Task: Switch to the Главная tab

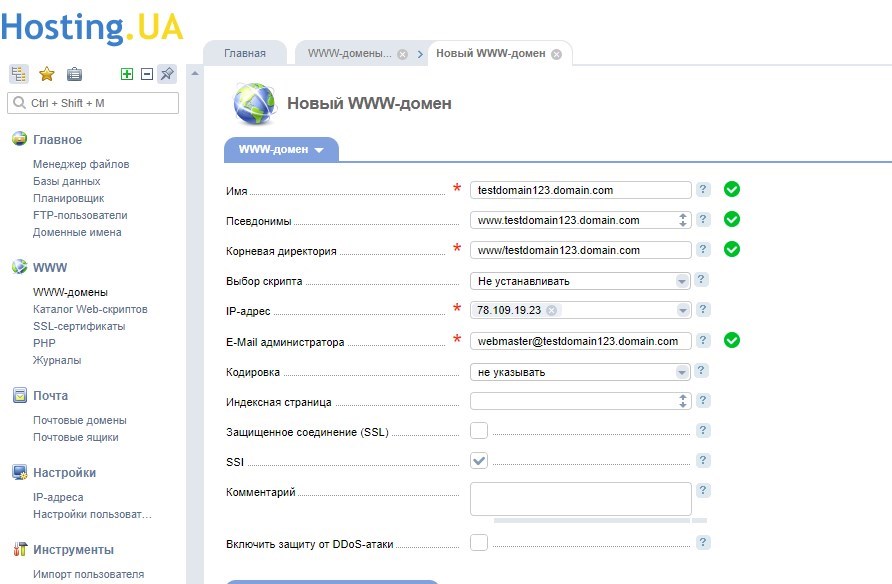Action: coord(244,54)
